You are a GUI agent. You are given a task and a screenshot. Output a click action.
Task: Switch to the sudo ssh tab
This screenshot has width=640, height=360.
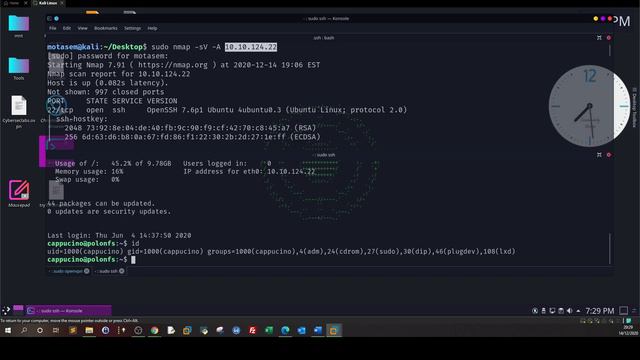click(108, 271)
